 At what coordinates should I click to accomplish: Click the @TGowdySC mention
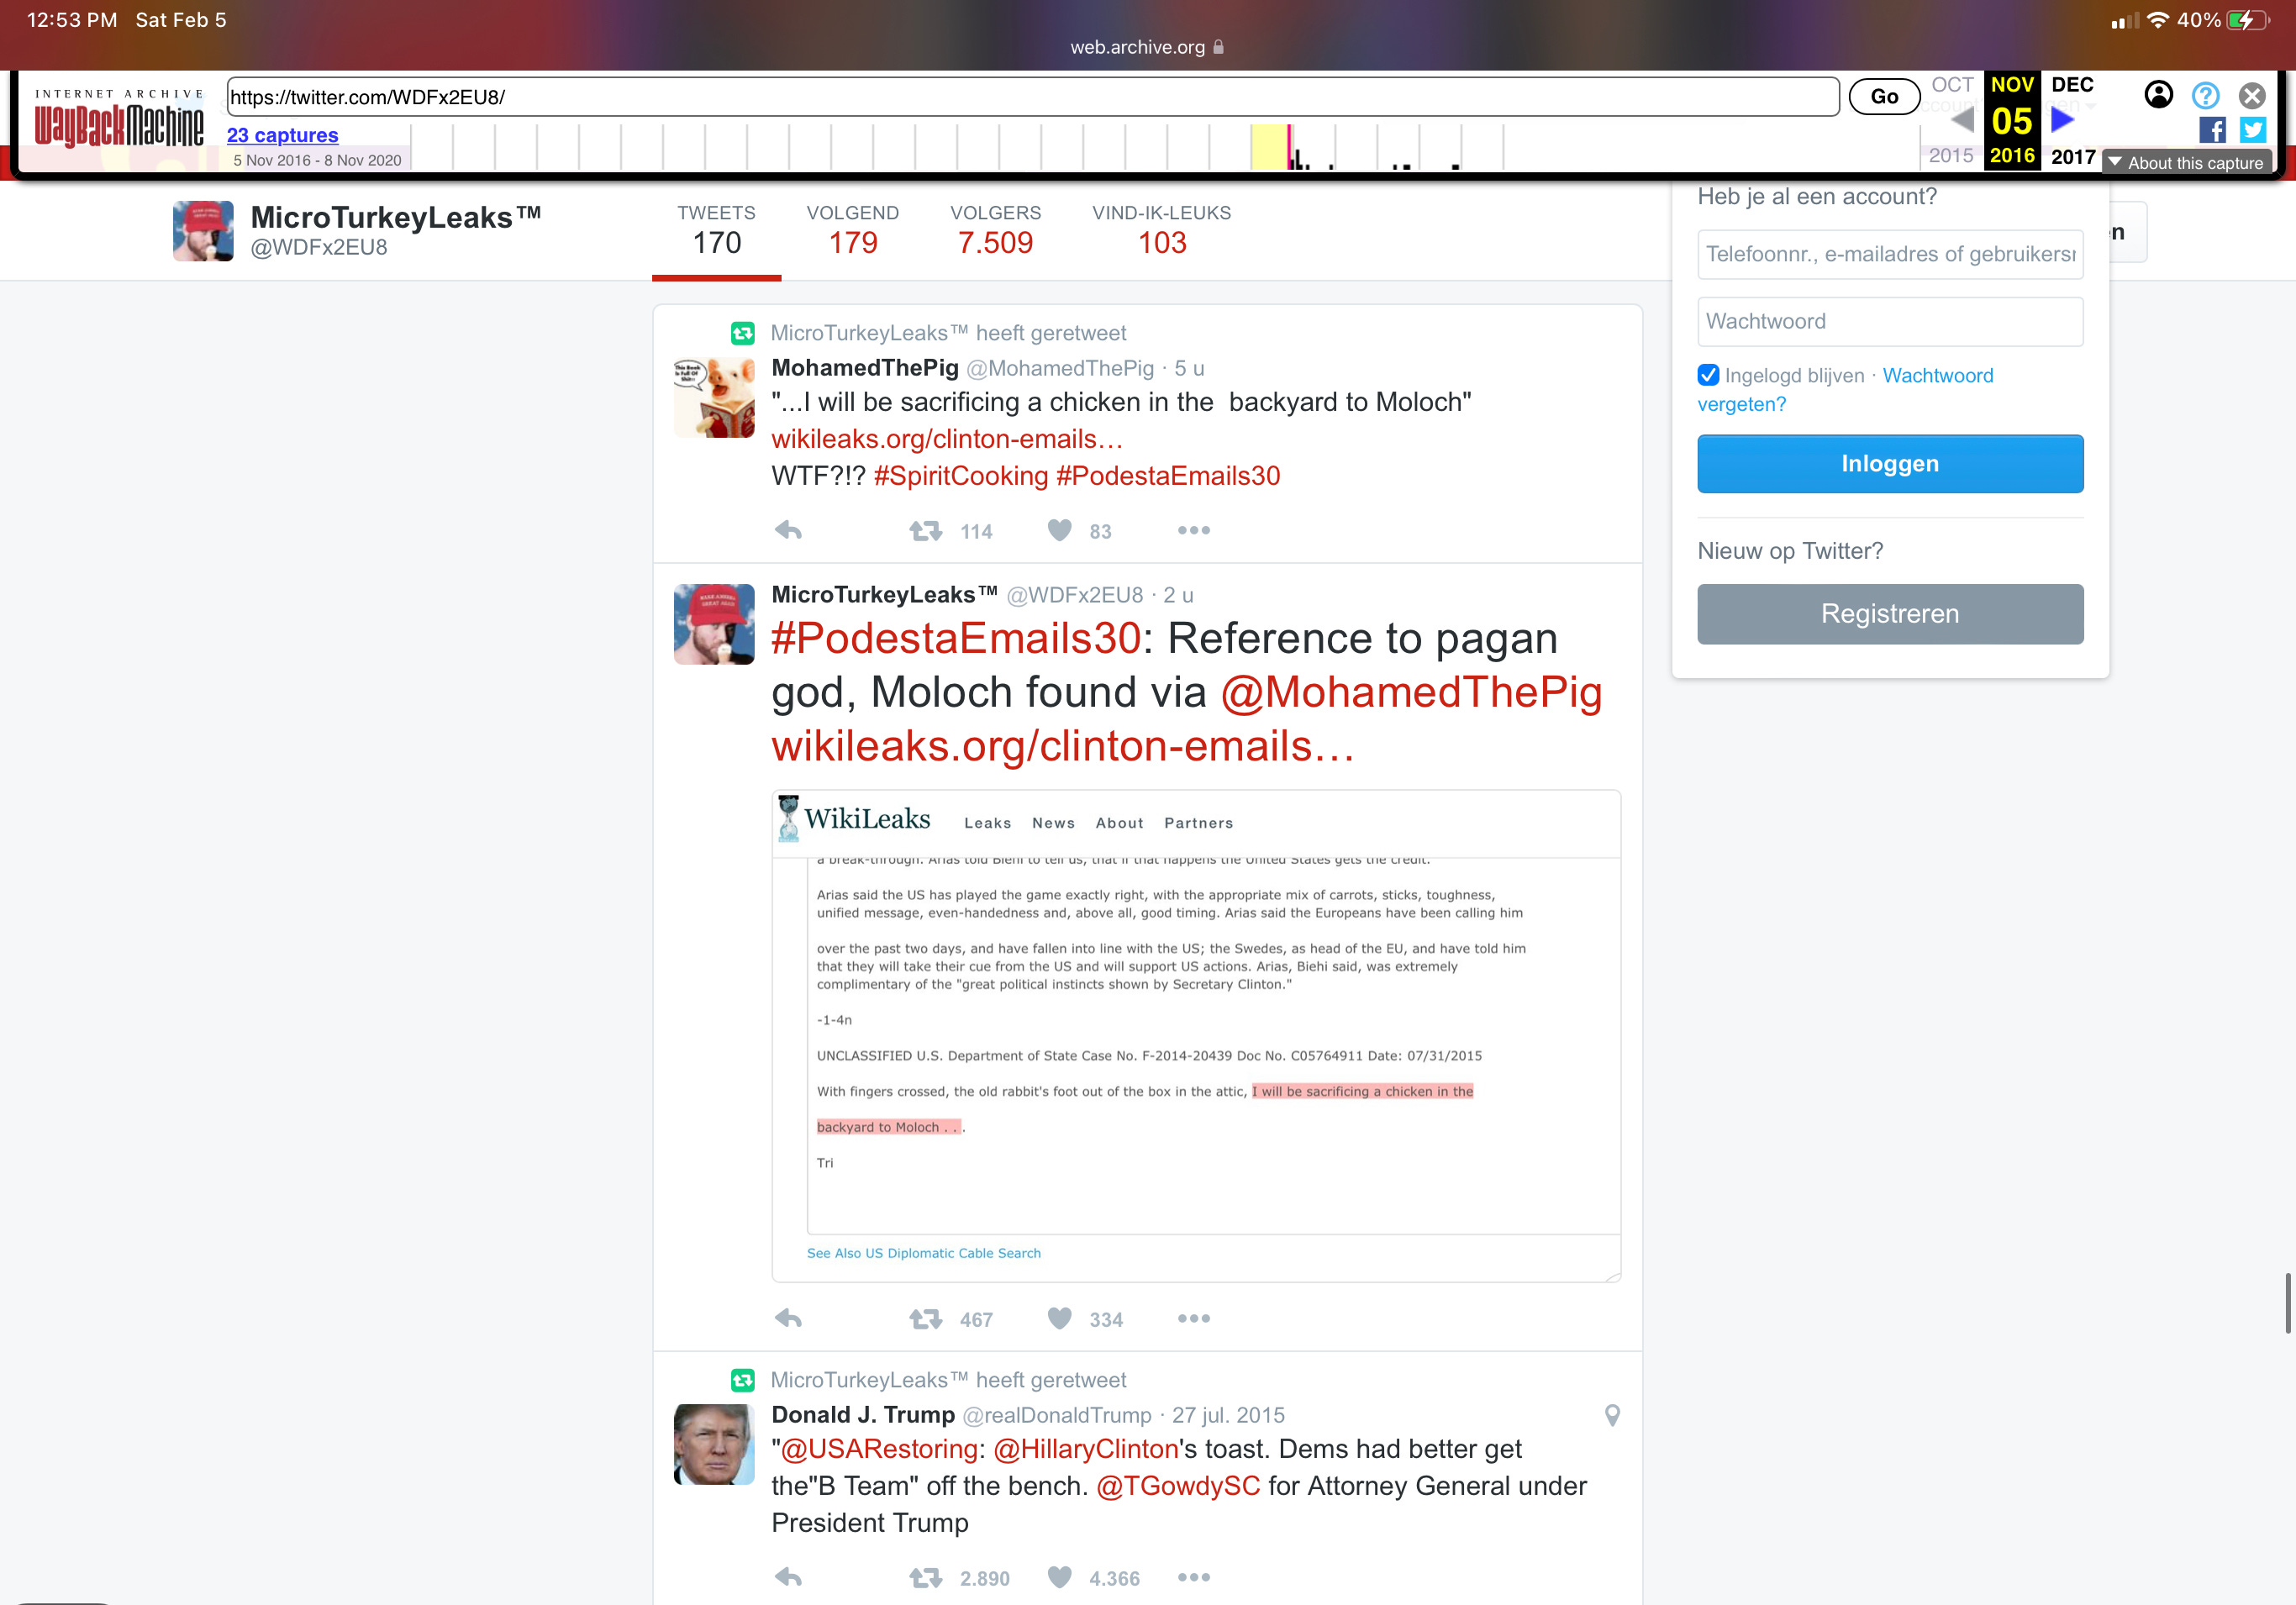pos(1178,1486)
